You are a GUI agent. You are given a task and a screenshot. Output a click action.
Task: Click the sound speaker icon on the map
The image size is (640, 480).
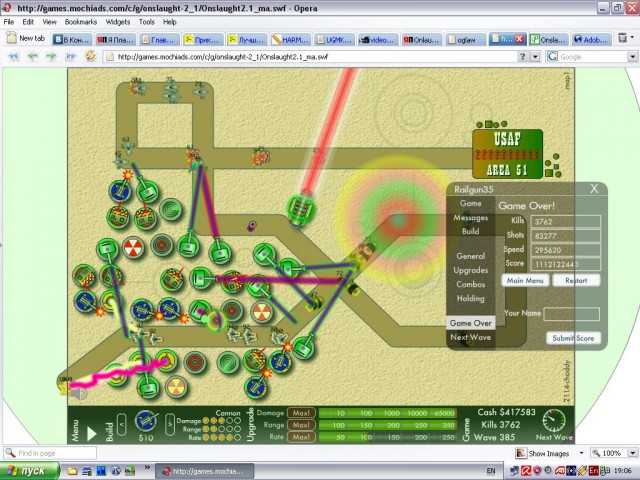point(79,393)
